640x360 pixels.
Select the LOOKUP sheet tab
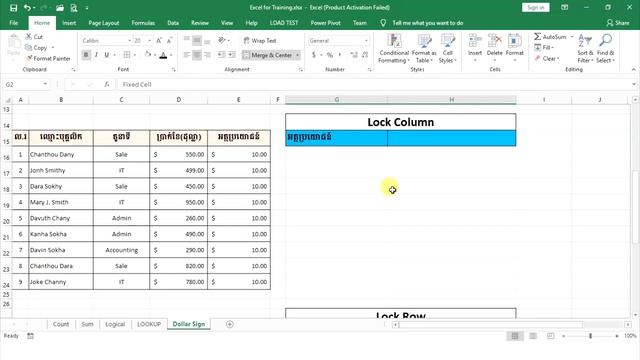pos(149,324)
